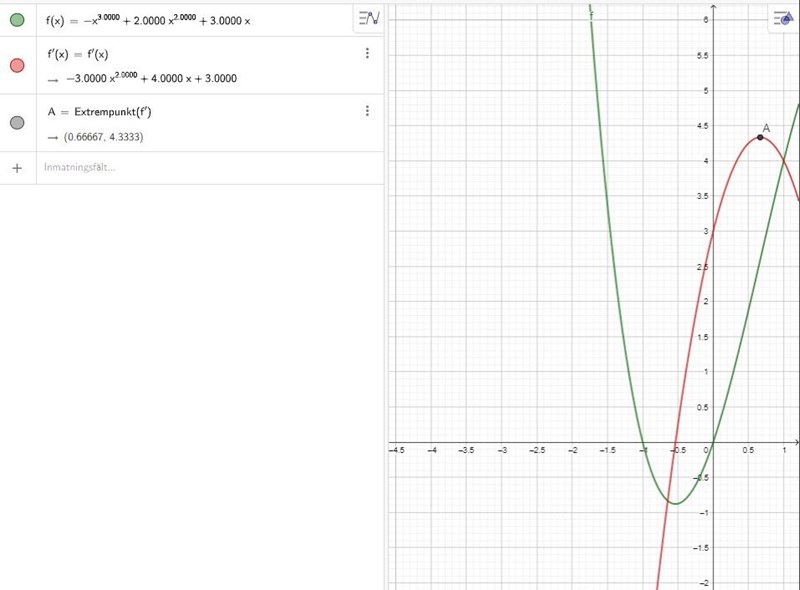
Task: Click the plus icon beside the input field
Action: tap(16, 168)
